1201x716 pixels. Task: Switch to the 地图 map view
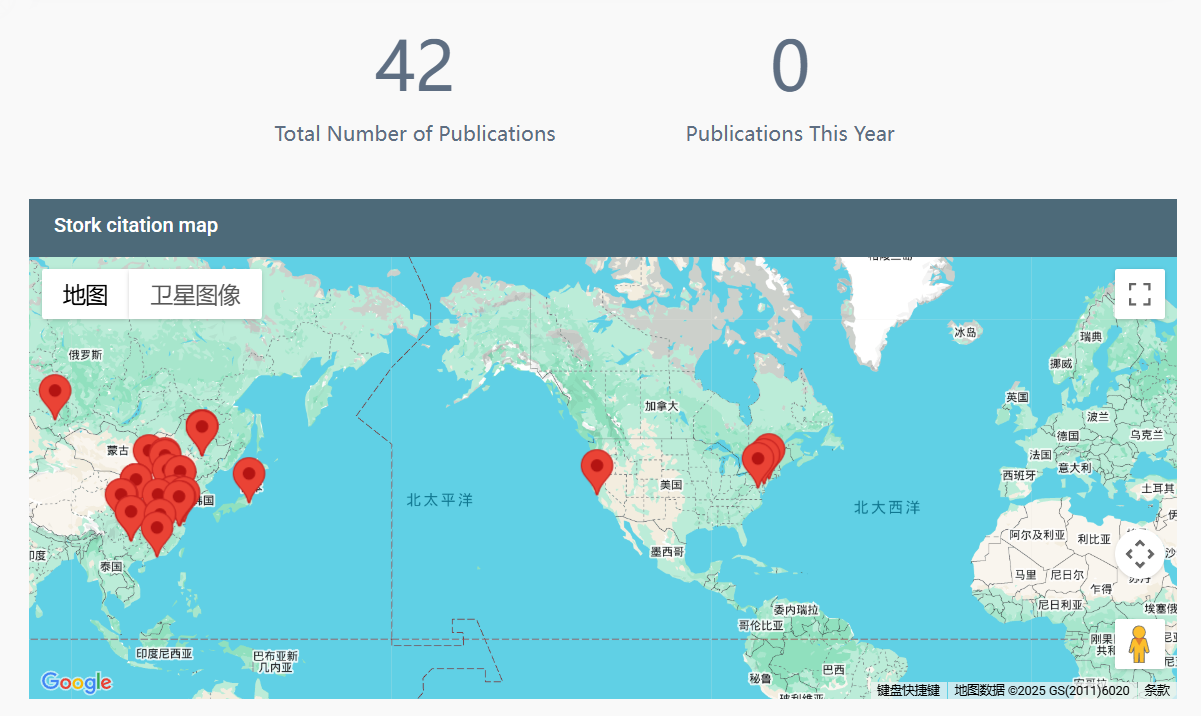85,295
